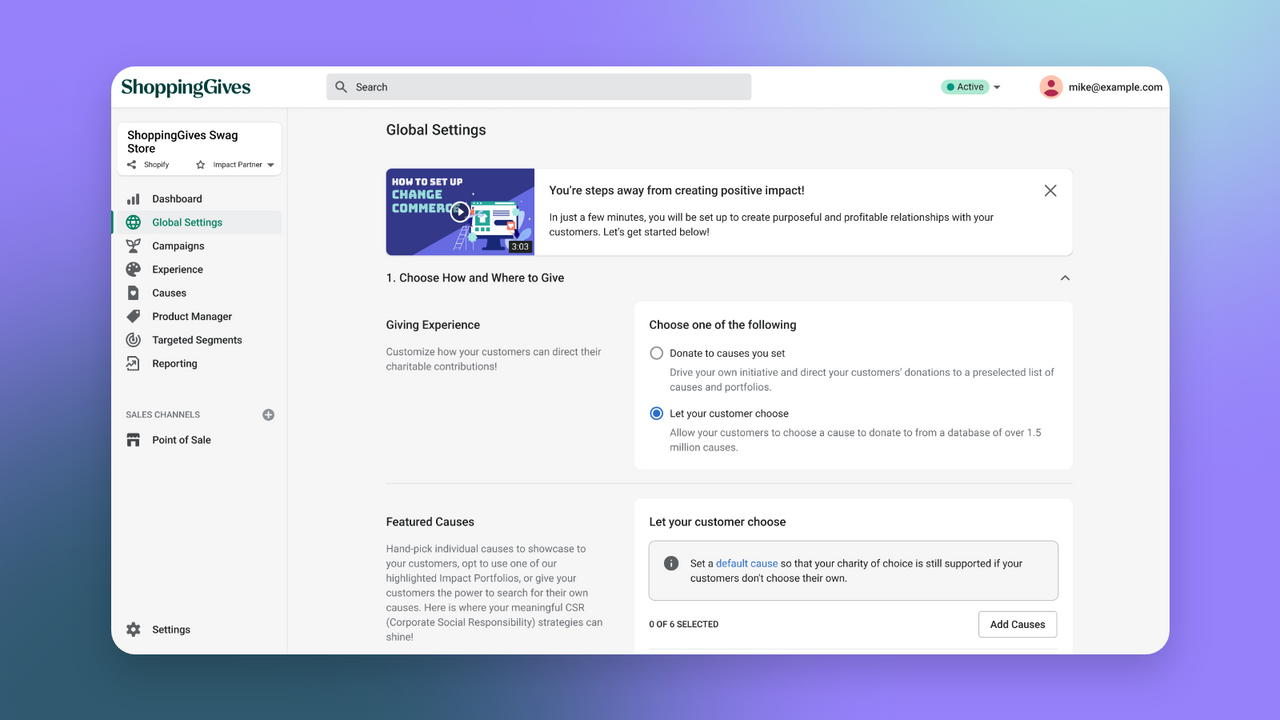This screenshot has height=720, width=1280.
Task: Click in the Search field
Action: (538, 87)
